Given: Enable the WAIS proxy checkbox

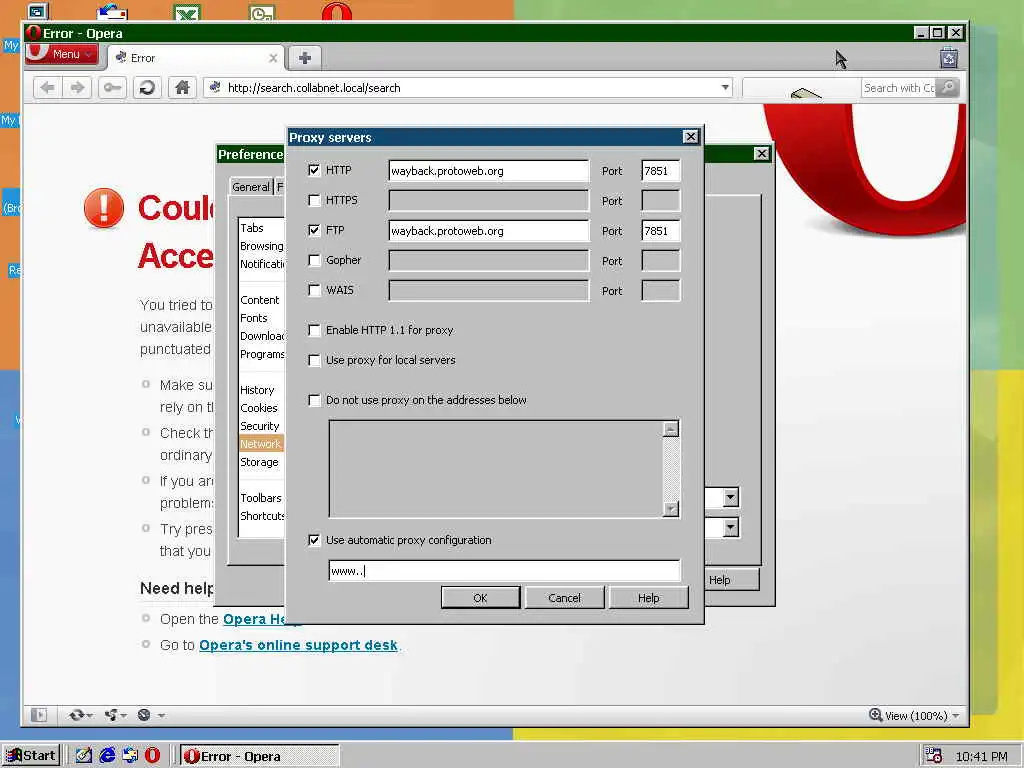Looking at the screenshot, I should [x=314, y=290].
